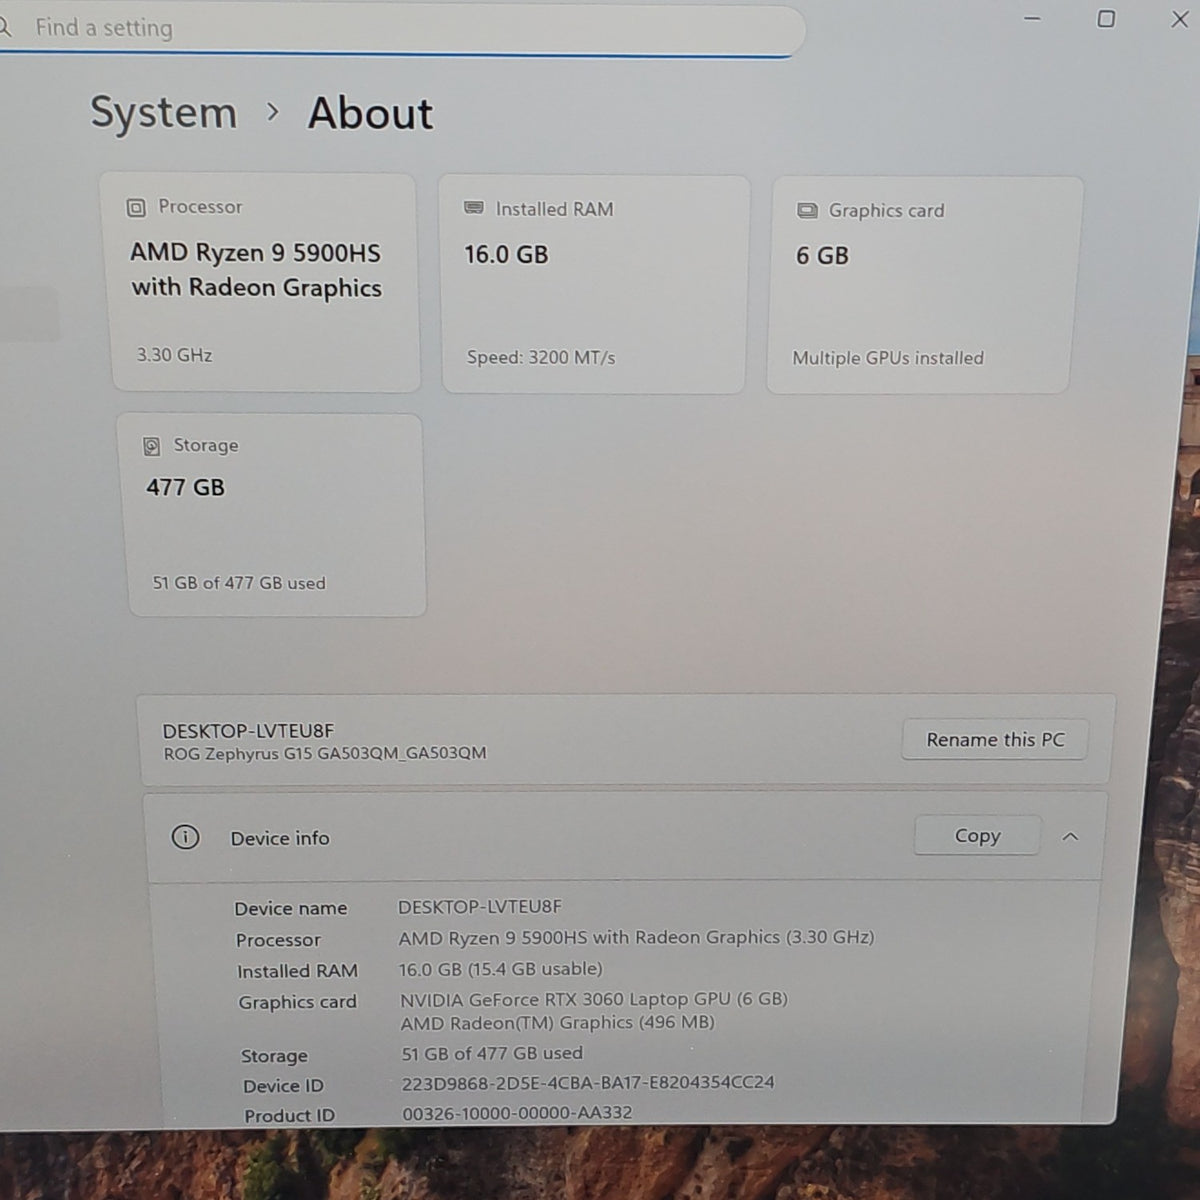
Task: Select the Multiple GPUs installed text
Action: (x=888, y=358)
